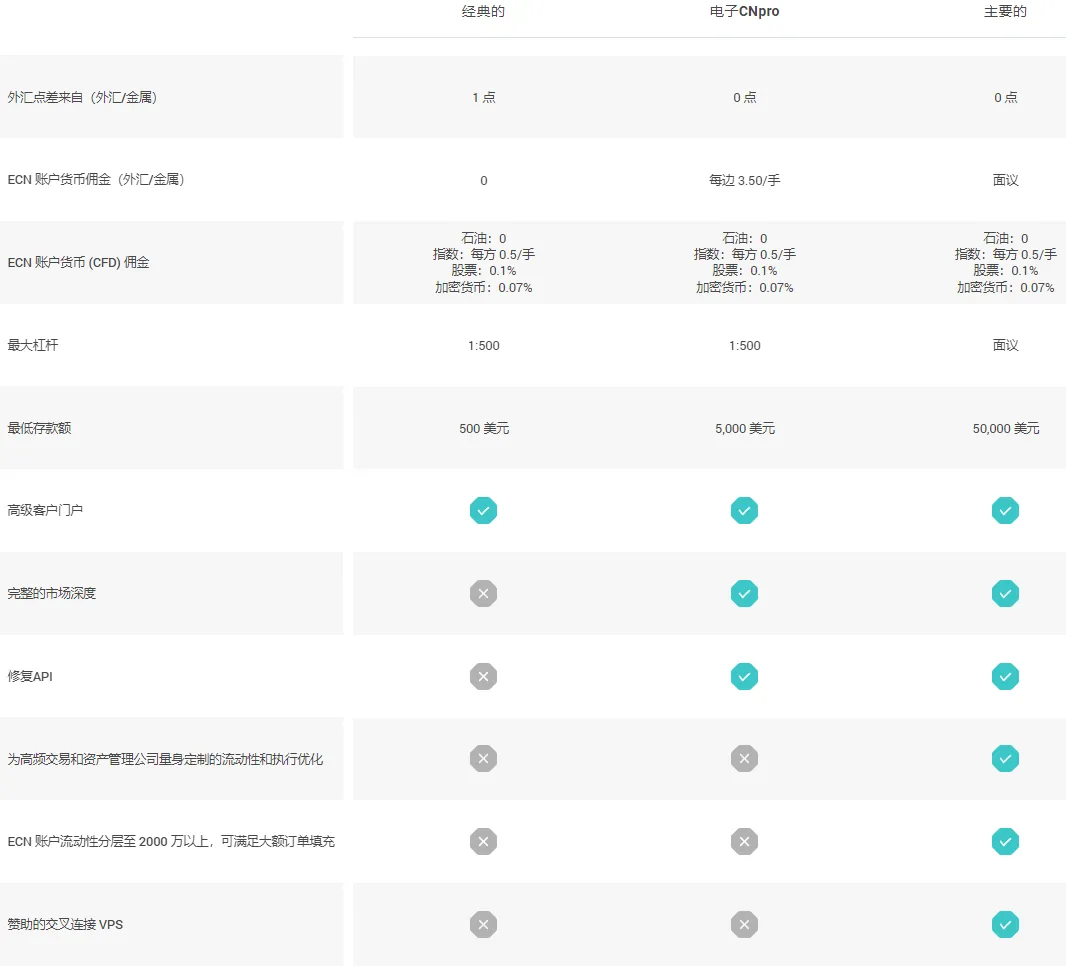The image size is (1066, 966).
Task: Click the 高级客户门户 checkmark under 主要的
Action: coord(1005,511)
